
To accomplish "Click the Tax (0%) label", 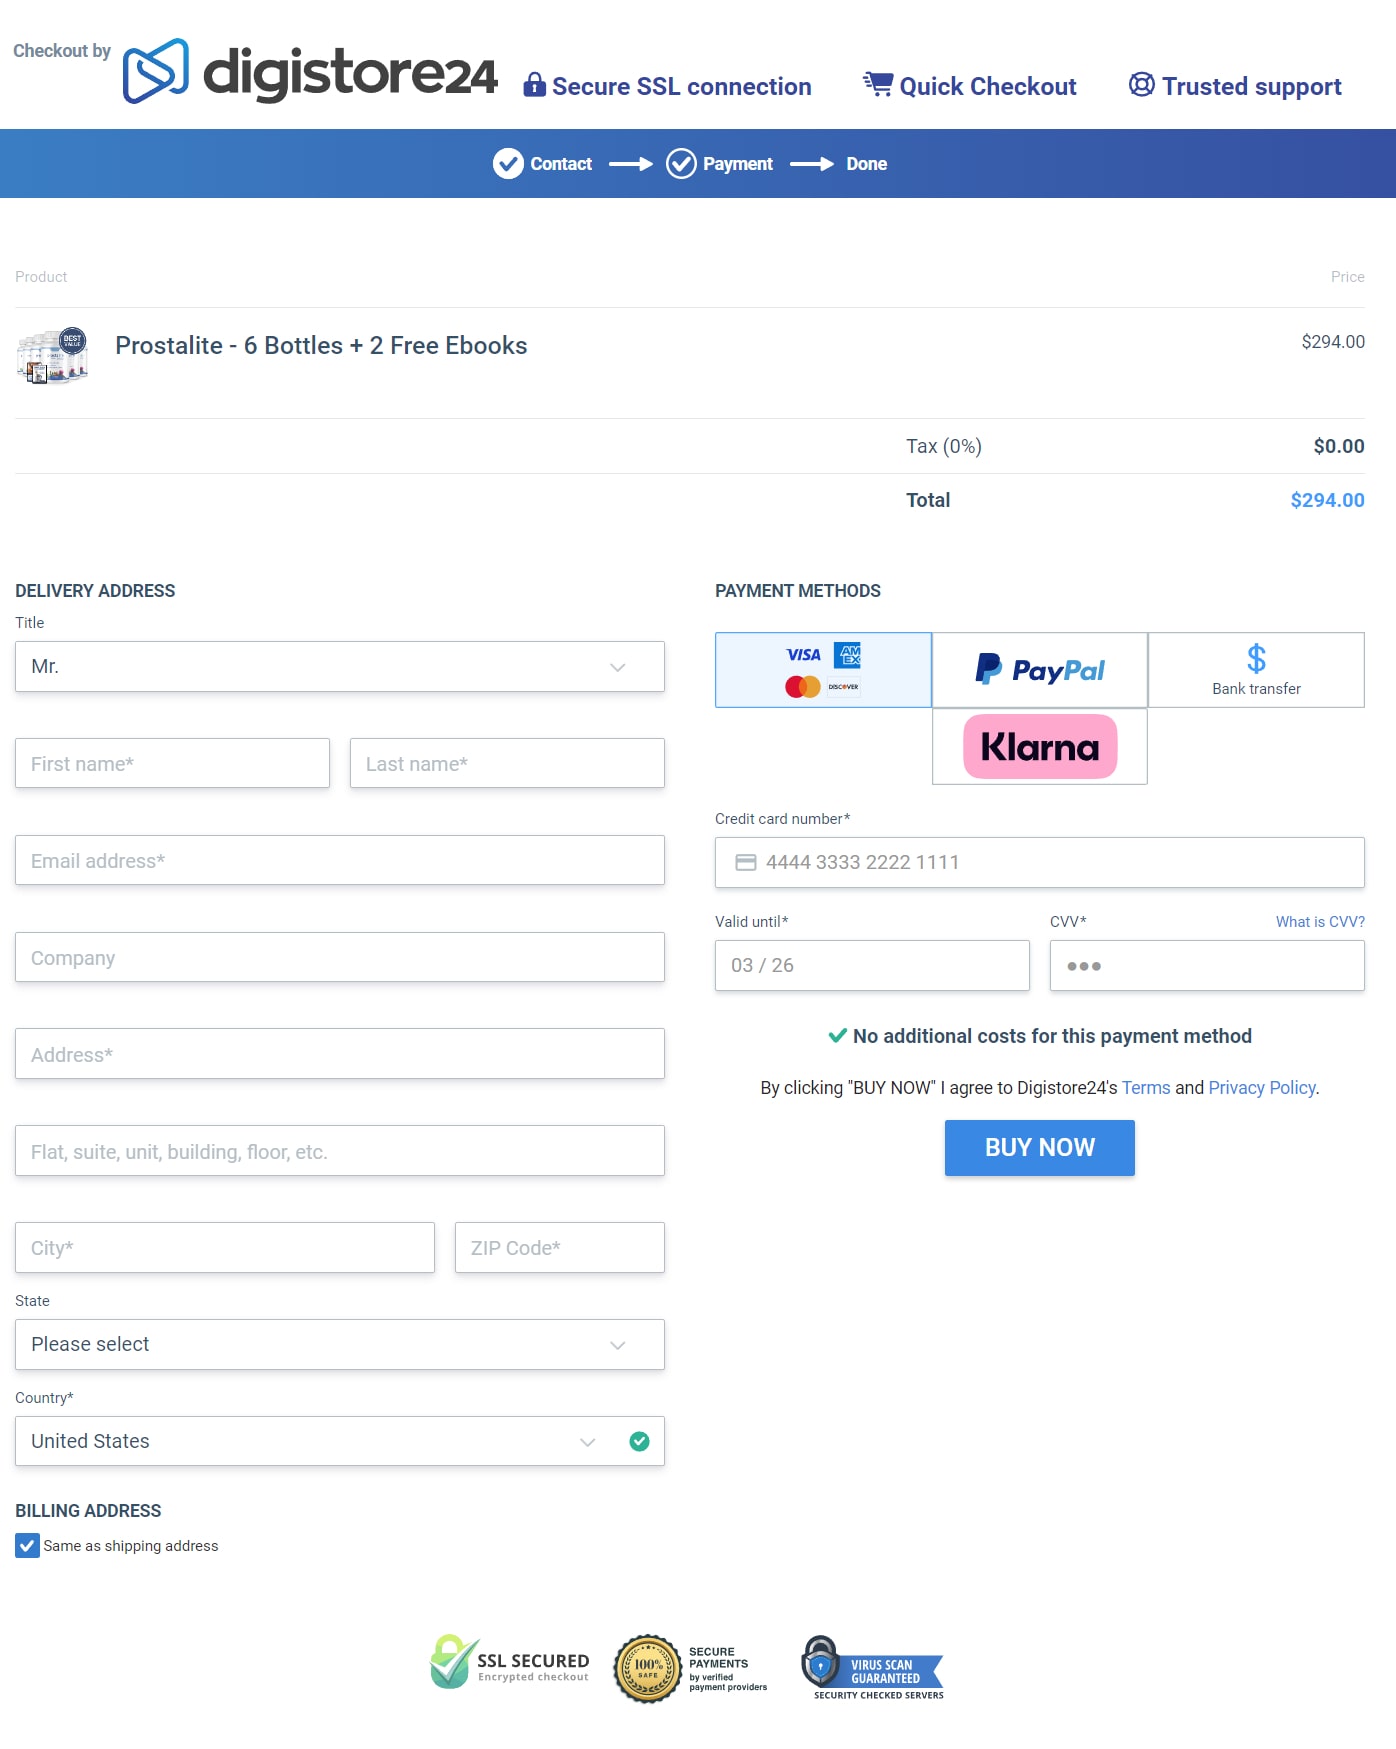I will tap(944, 446).
